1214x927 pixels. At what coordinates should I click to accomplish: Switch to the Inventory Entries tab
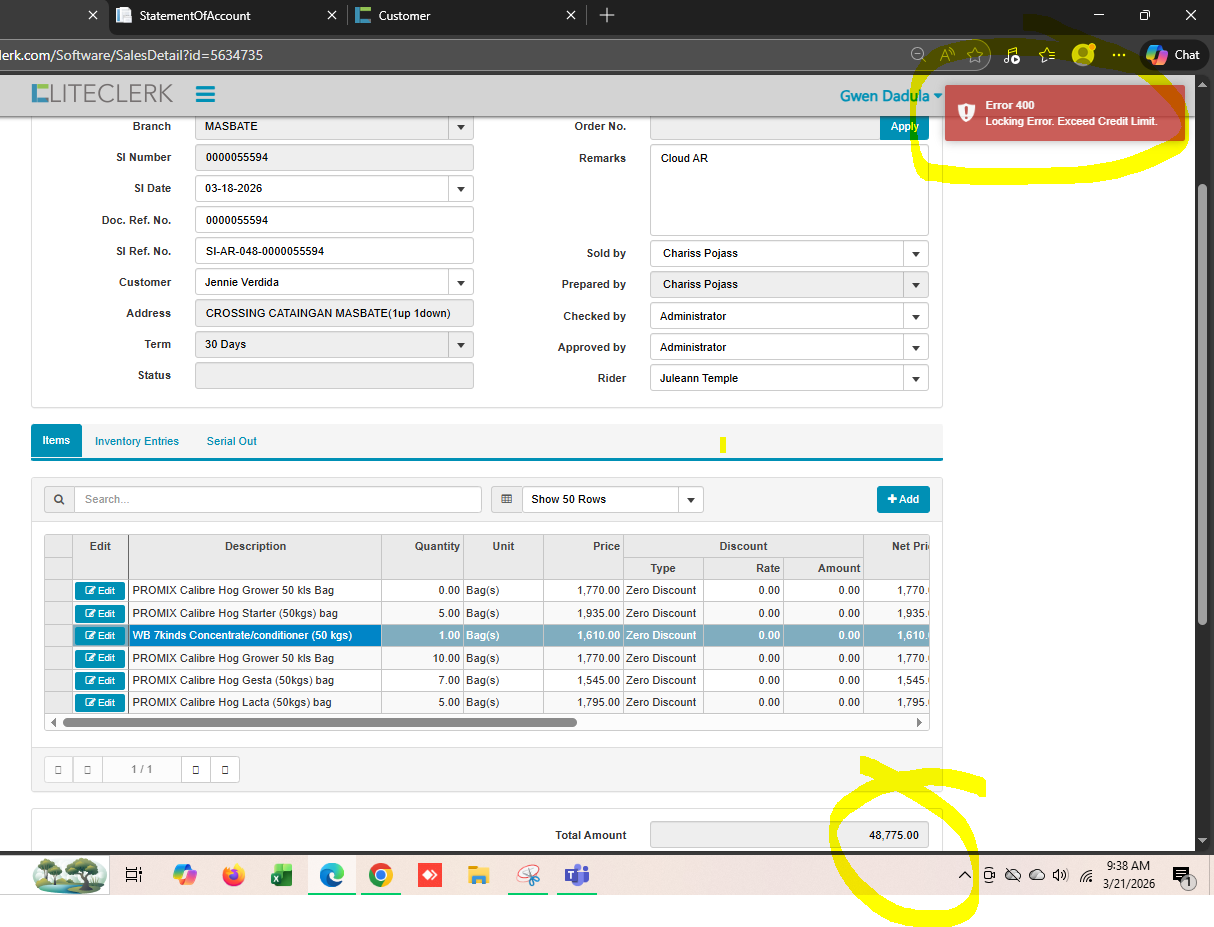[x=137, y=441]
